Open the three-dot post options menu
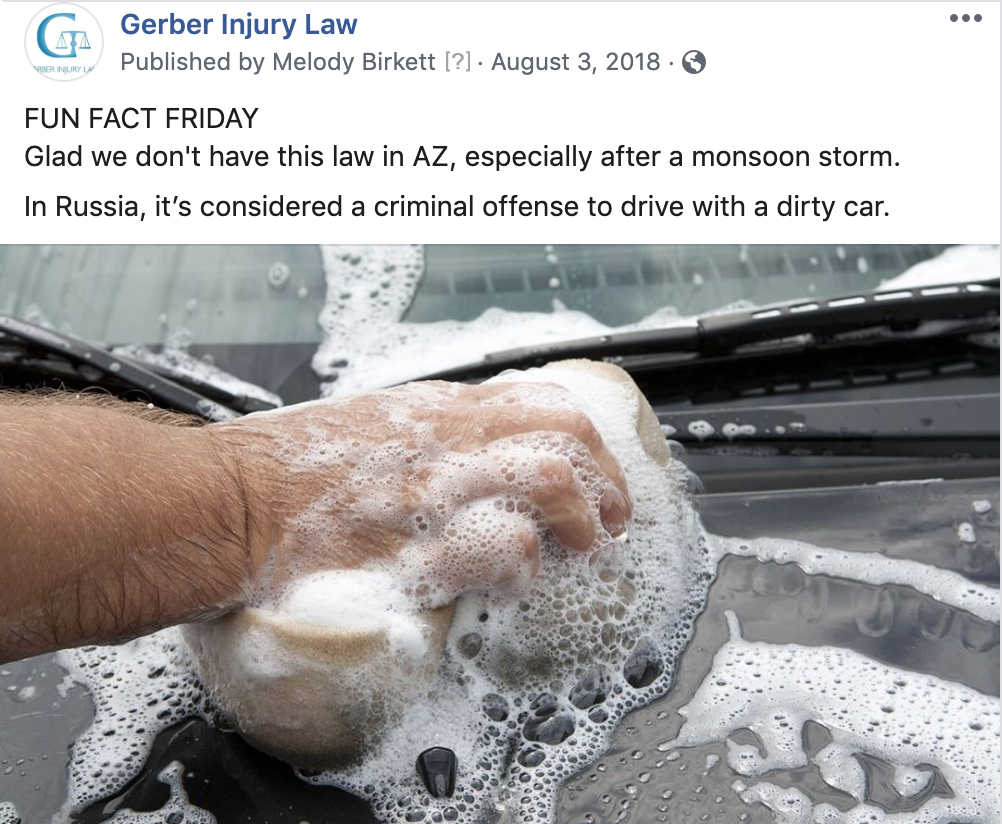The width and height of the screenshot is (1002, 824). click(966, 18)
